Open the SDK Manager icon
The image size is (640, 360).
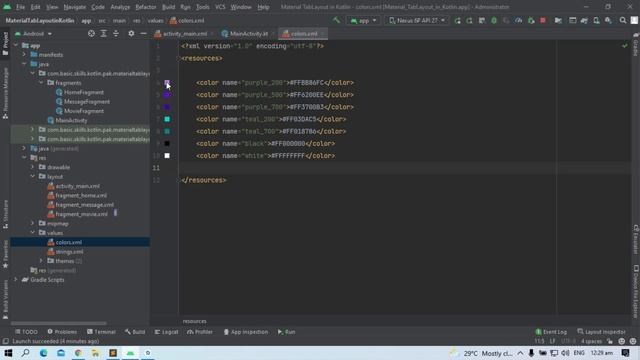608,20
